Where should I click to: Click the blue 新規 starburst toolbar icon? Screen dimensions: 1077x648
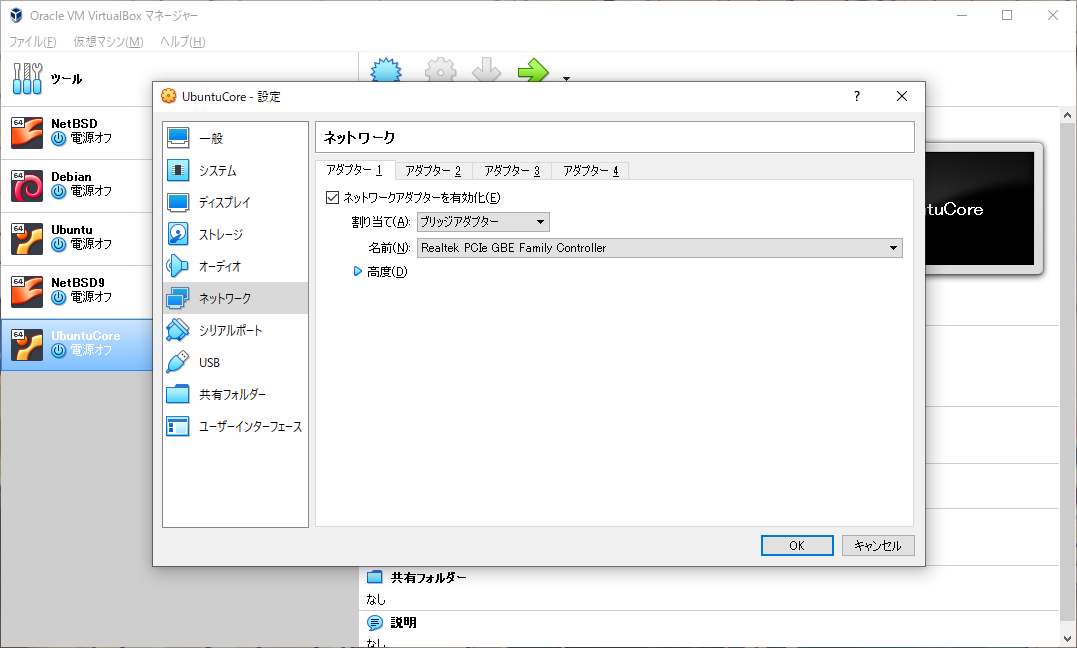point(386,70)
